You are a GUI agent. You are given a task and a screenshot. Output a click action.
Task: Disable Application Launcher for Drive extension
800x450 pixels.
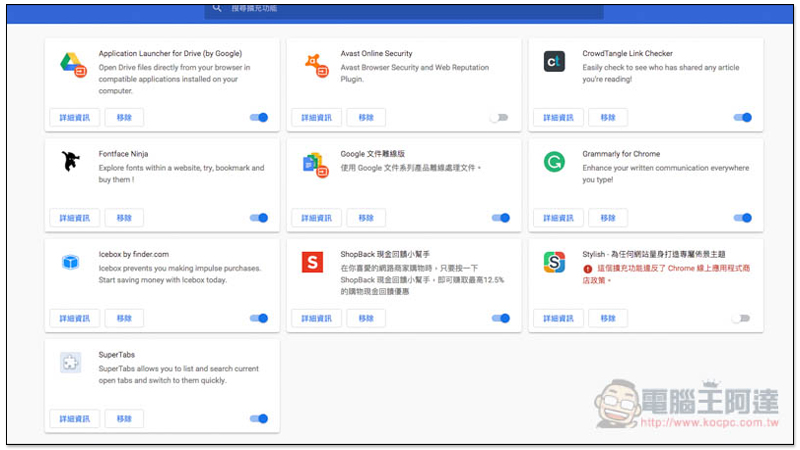coord(259,117)
